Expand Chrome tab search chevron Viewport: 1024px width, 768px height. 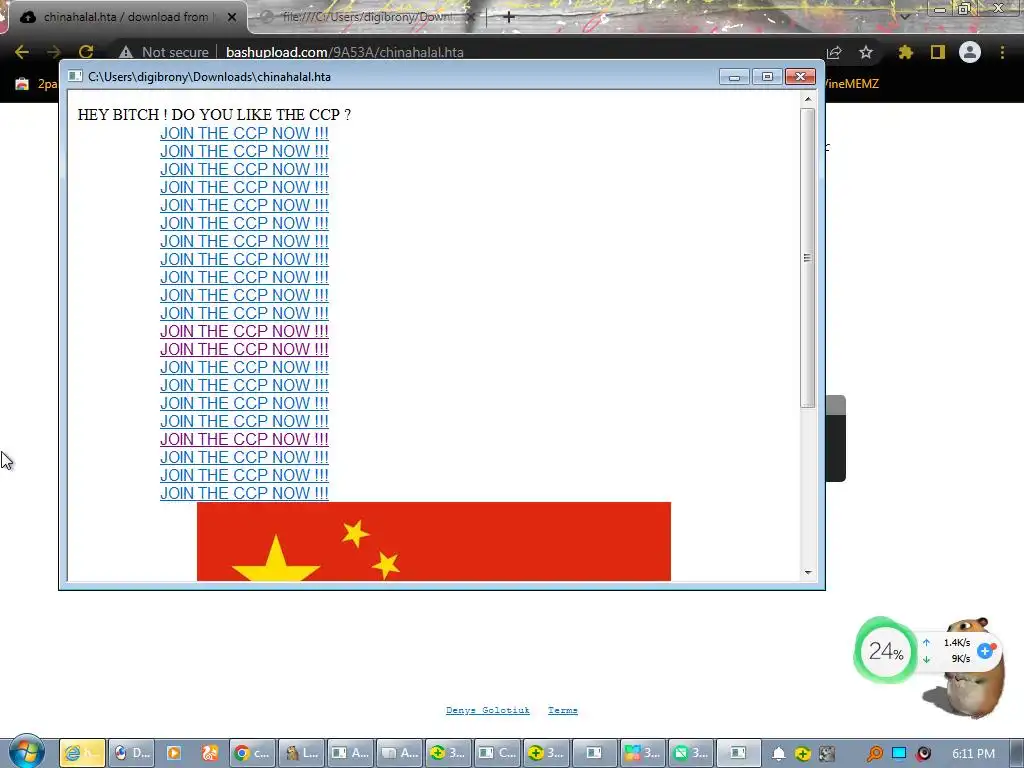[904, 15]
